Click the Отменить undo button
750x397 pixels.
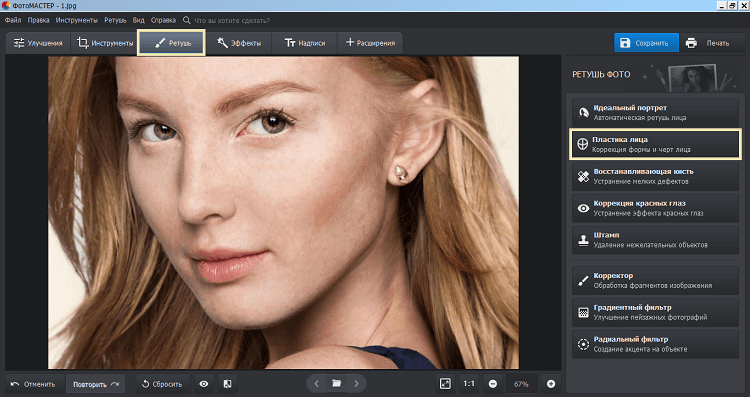tap(33, 384)
